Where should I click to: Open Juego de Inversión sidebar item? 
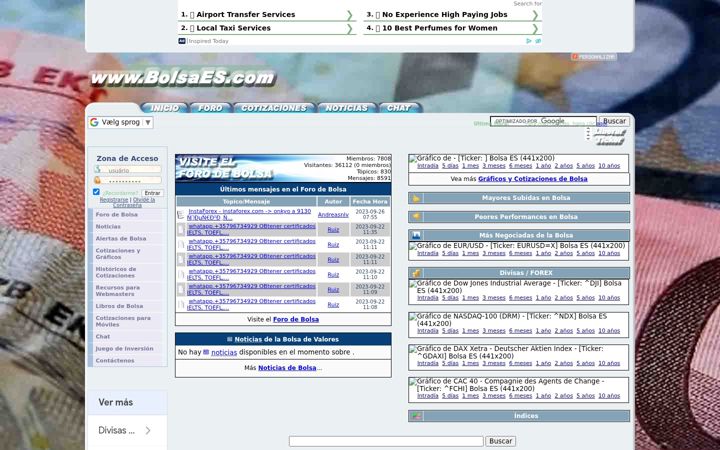(124, 349)
